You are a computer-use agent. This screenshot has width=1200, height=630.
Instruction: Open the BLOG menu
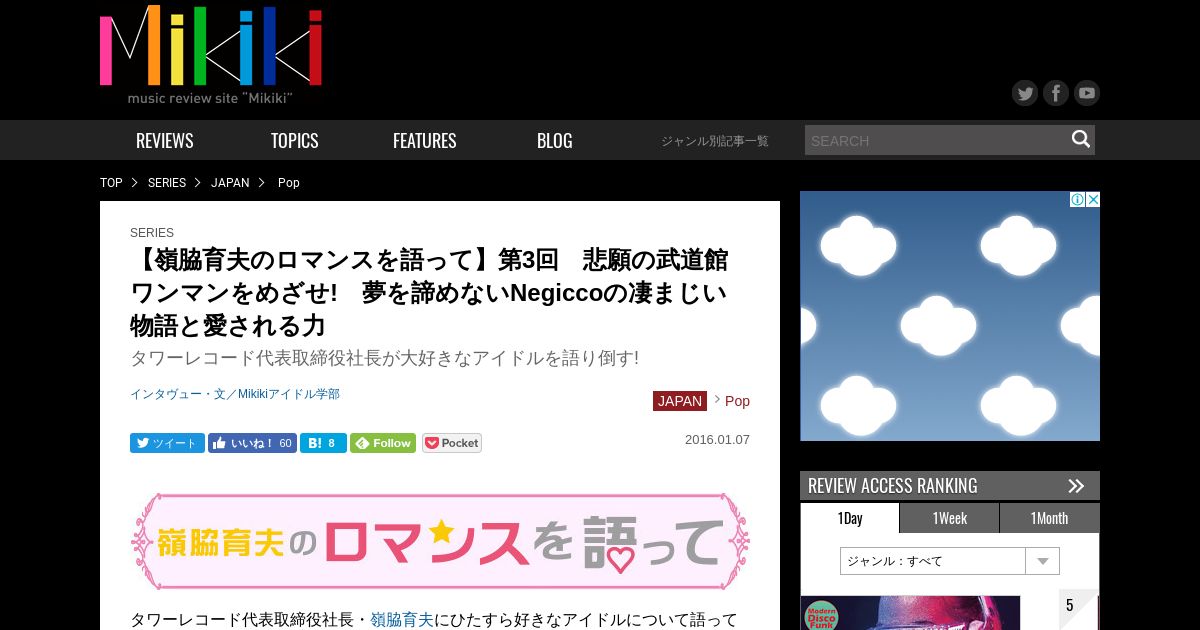555,140
